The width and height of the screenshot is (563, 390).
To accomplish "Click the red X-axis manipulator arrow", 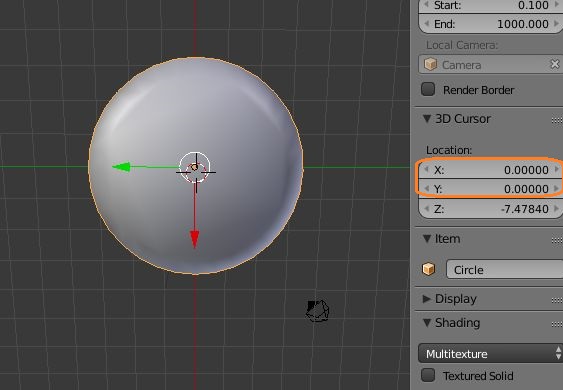I will (195, 239).
